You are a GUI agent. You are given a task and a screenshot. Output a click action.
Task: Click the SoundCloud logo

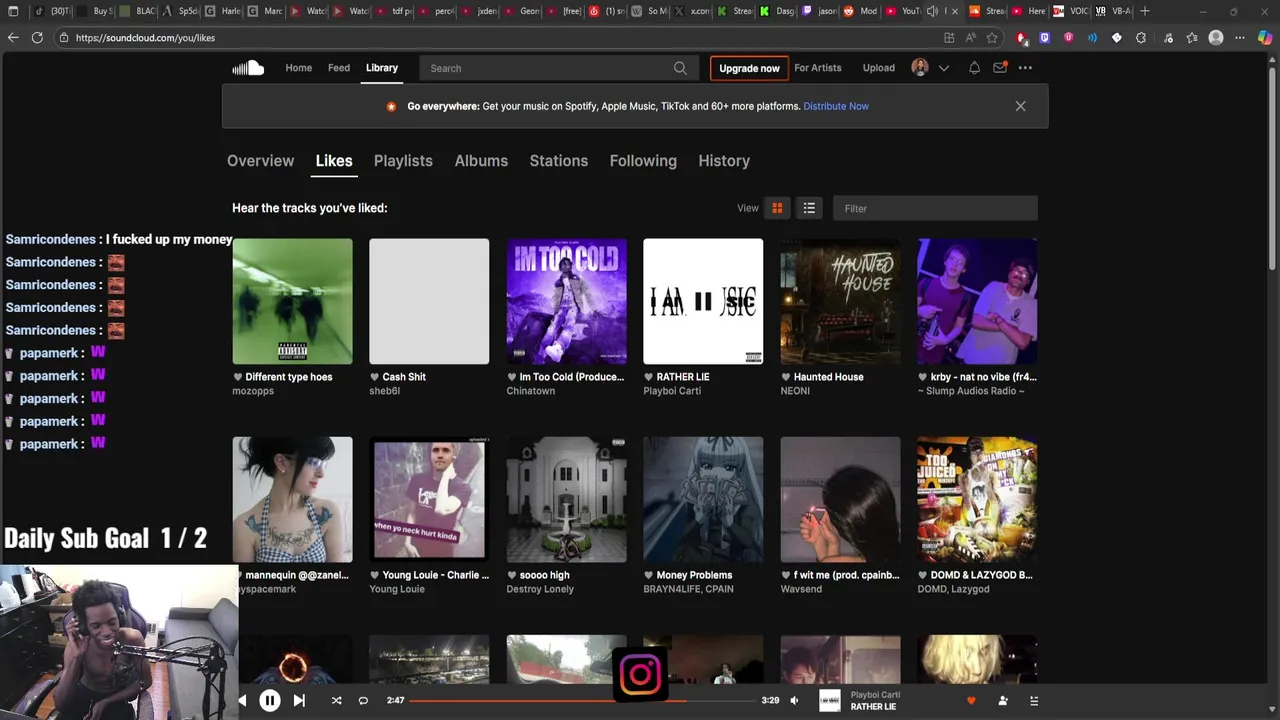pyautogui.click(x=248, y=68)
